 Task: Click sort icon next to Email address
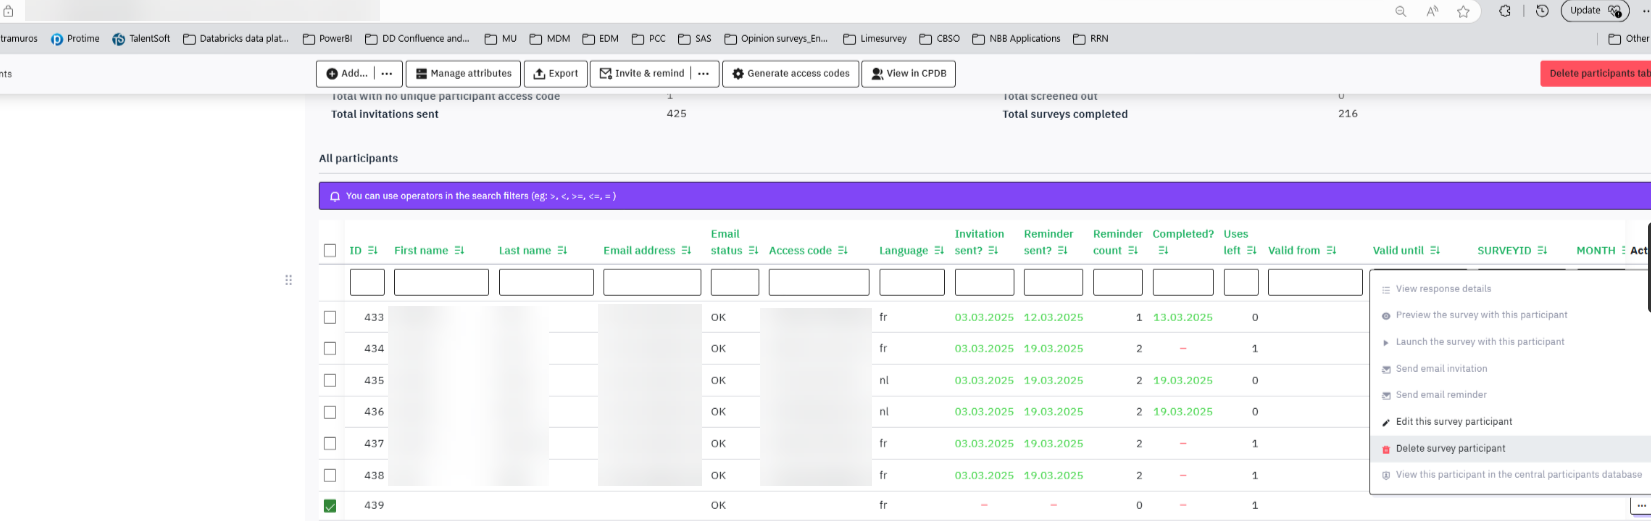(x=686, y=251)
